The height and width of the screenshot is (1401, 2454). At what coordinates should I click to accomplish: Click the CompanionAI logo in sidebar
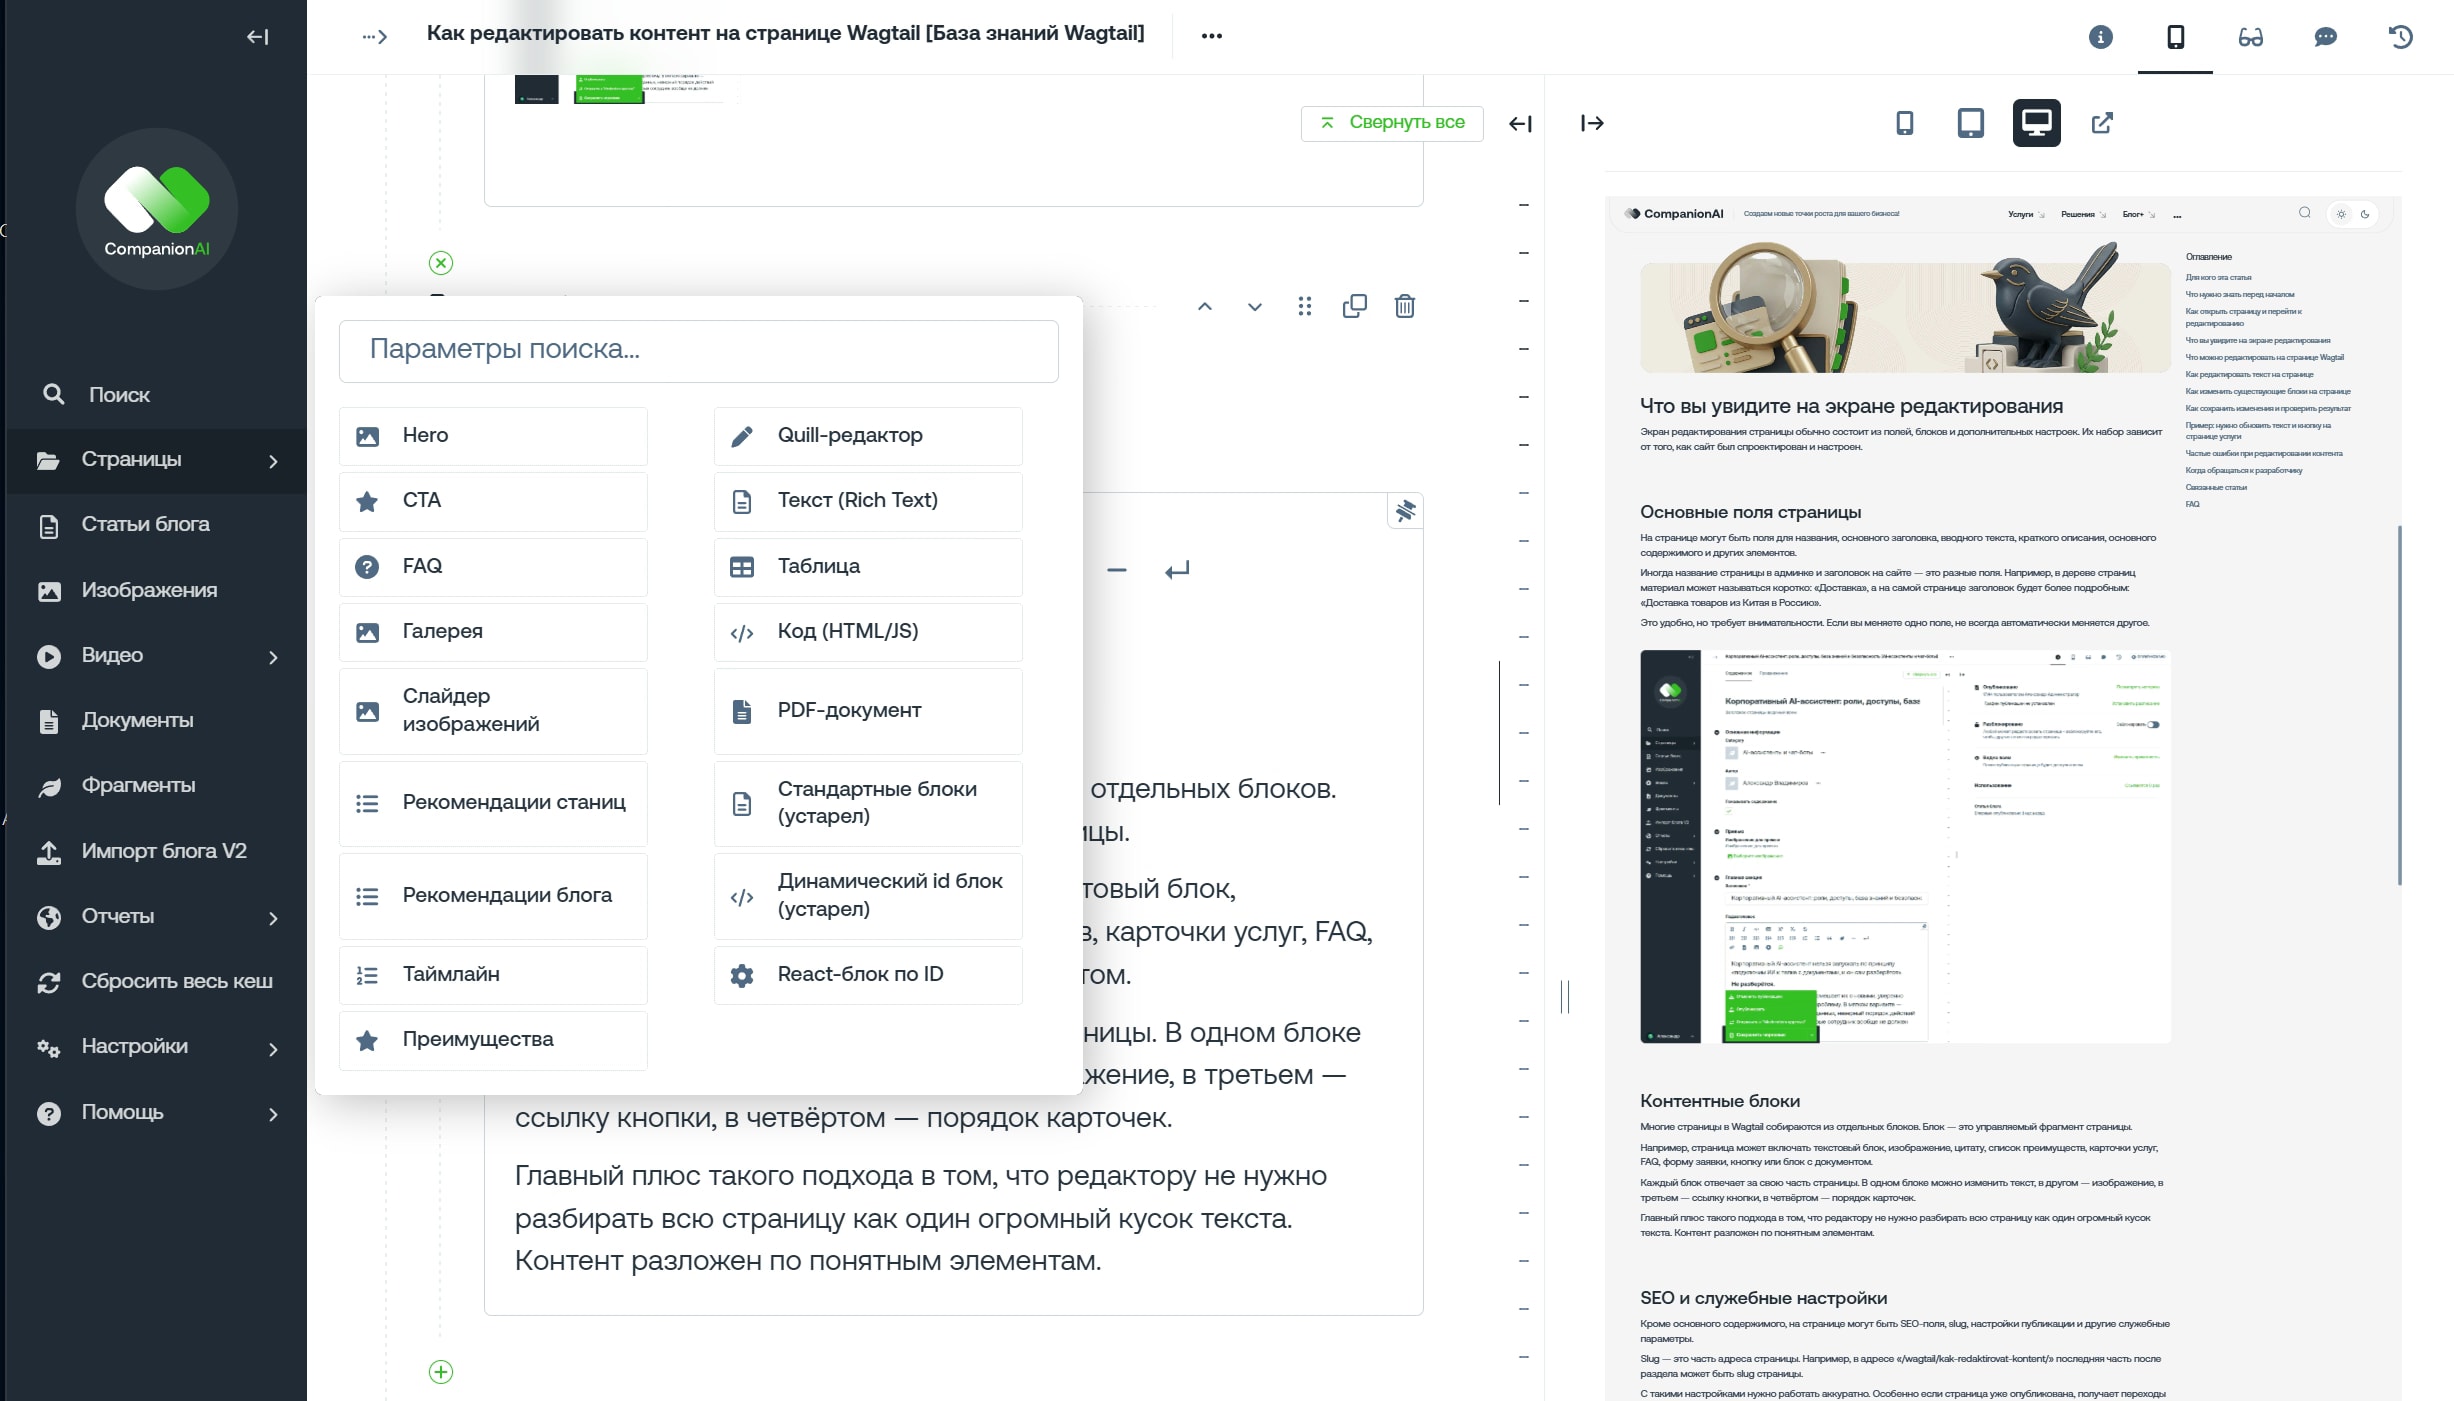point(157,209)
